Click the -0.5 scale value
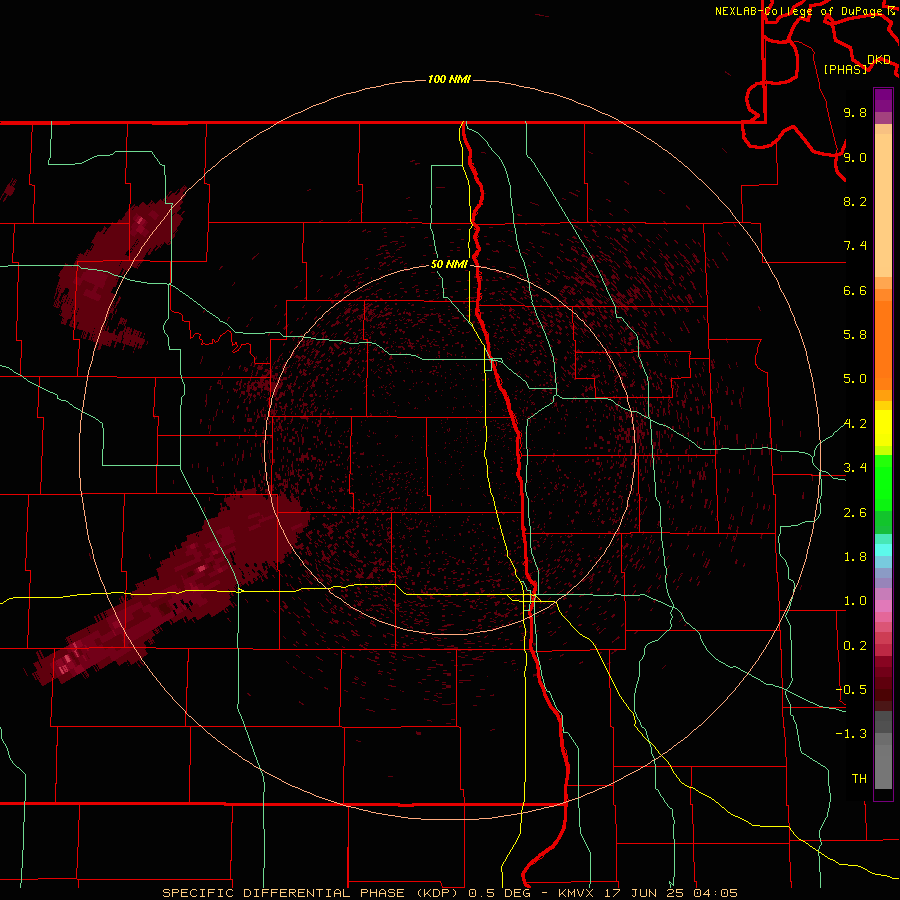 tap(851, 690)
